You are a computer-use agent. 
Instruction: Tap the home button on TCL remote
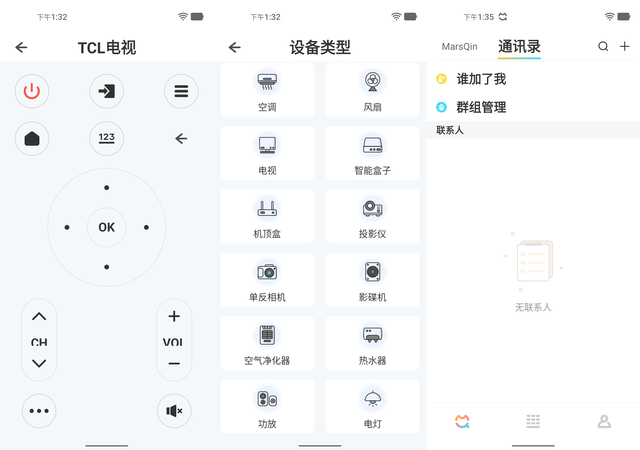(32, 138)
